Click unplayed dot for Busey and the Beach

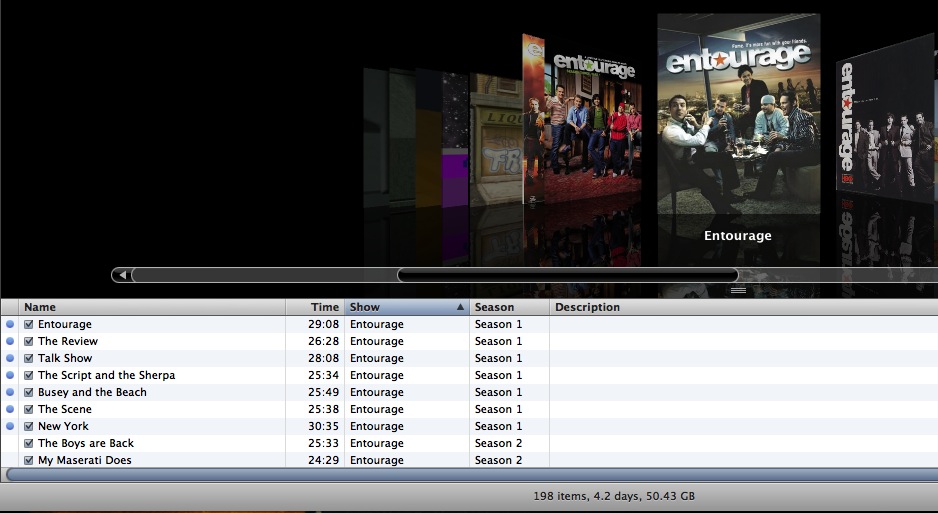click(10, 392)
